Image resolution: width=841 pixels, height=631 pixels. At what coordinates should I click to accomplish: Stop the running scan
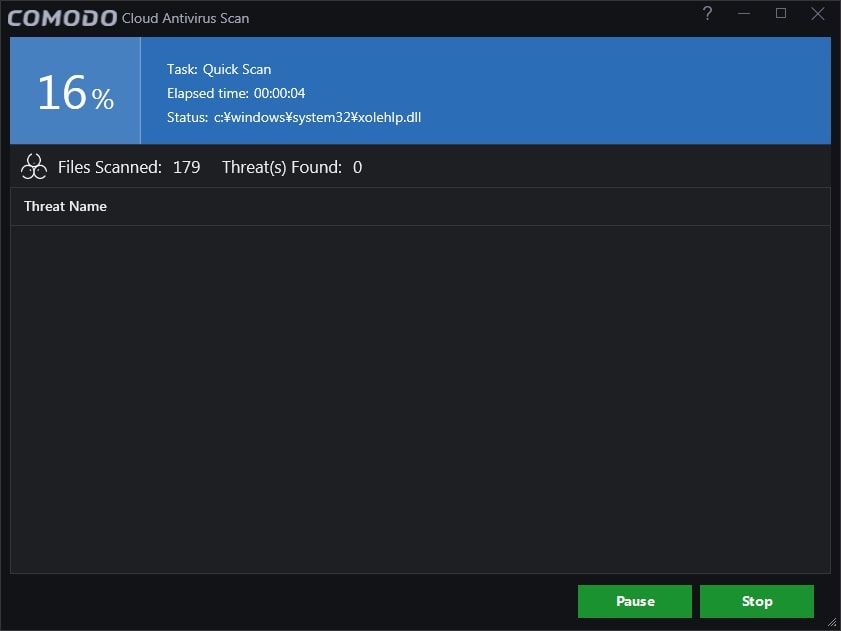(757, 601)
